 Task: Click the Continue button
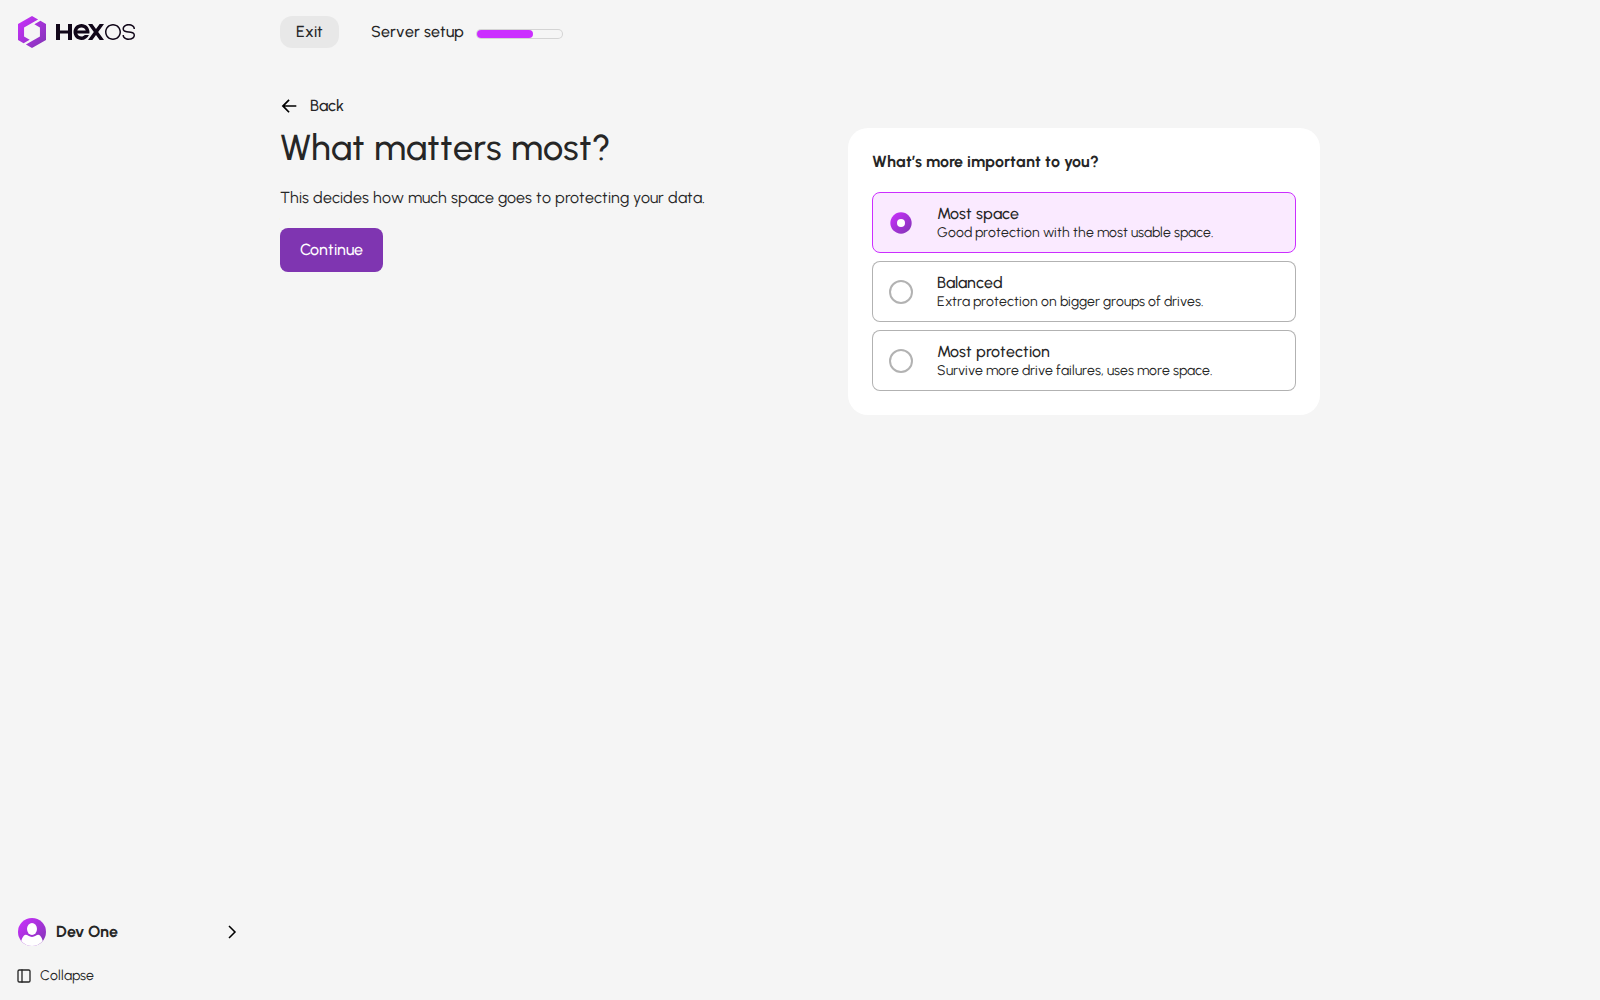coord(331,250)
